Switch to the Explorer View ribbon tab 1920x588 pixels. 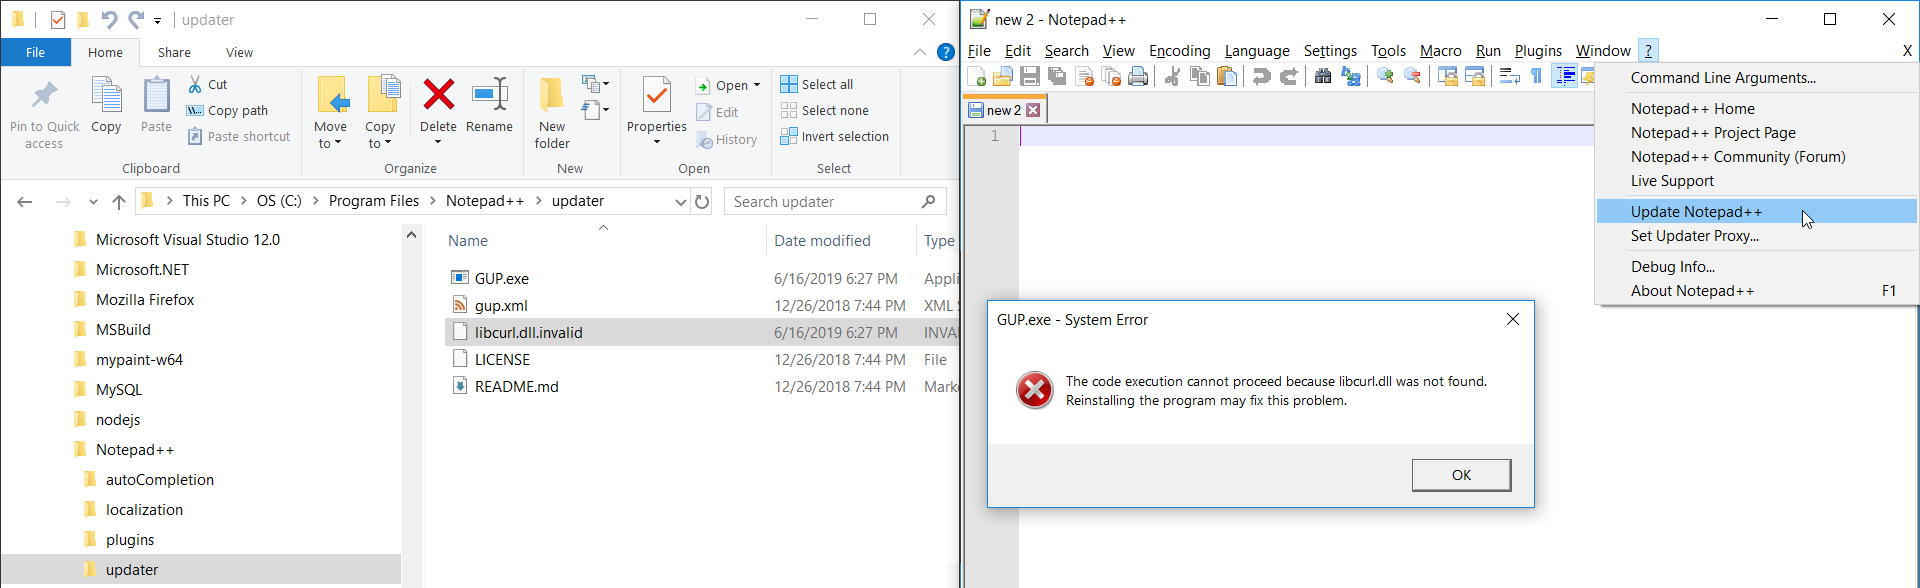coord(239,52)
